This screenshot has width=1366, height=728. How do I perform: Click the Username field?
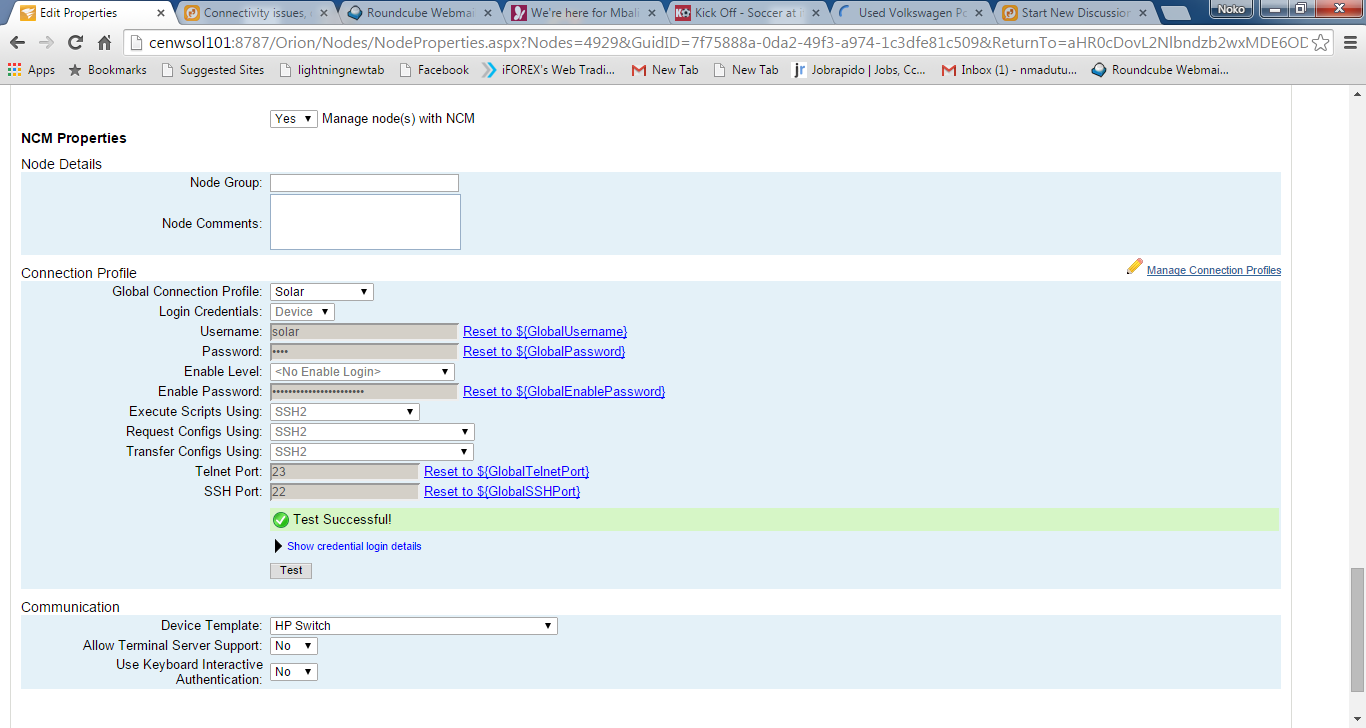pos(364,332)
